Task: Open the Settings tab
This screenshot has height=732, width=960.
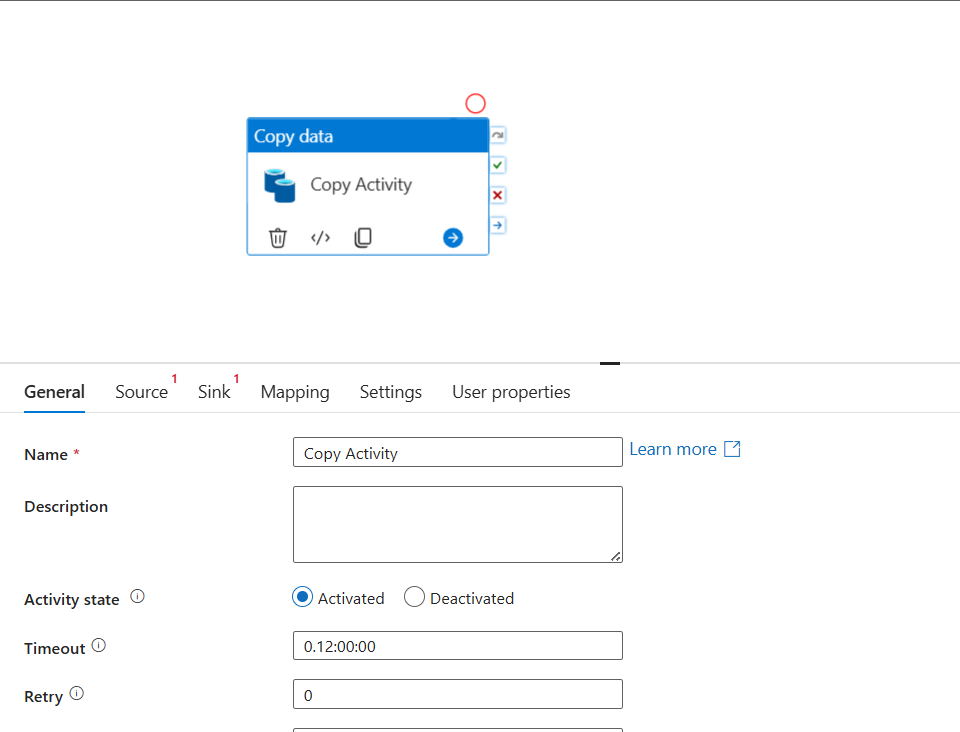Action: coord(391,392)
